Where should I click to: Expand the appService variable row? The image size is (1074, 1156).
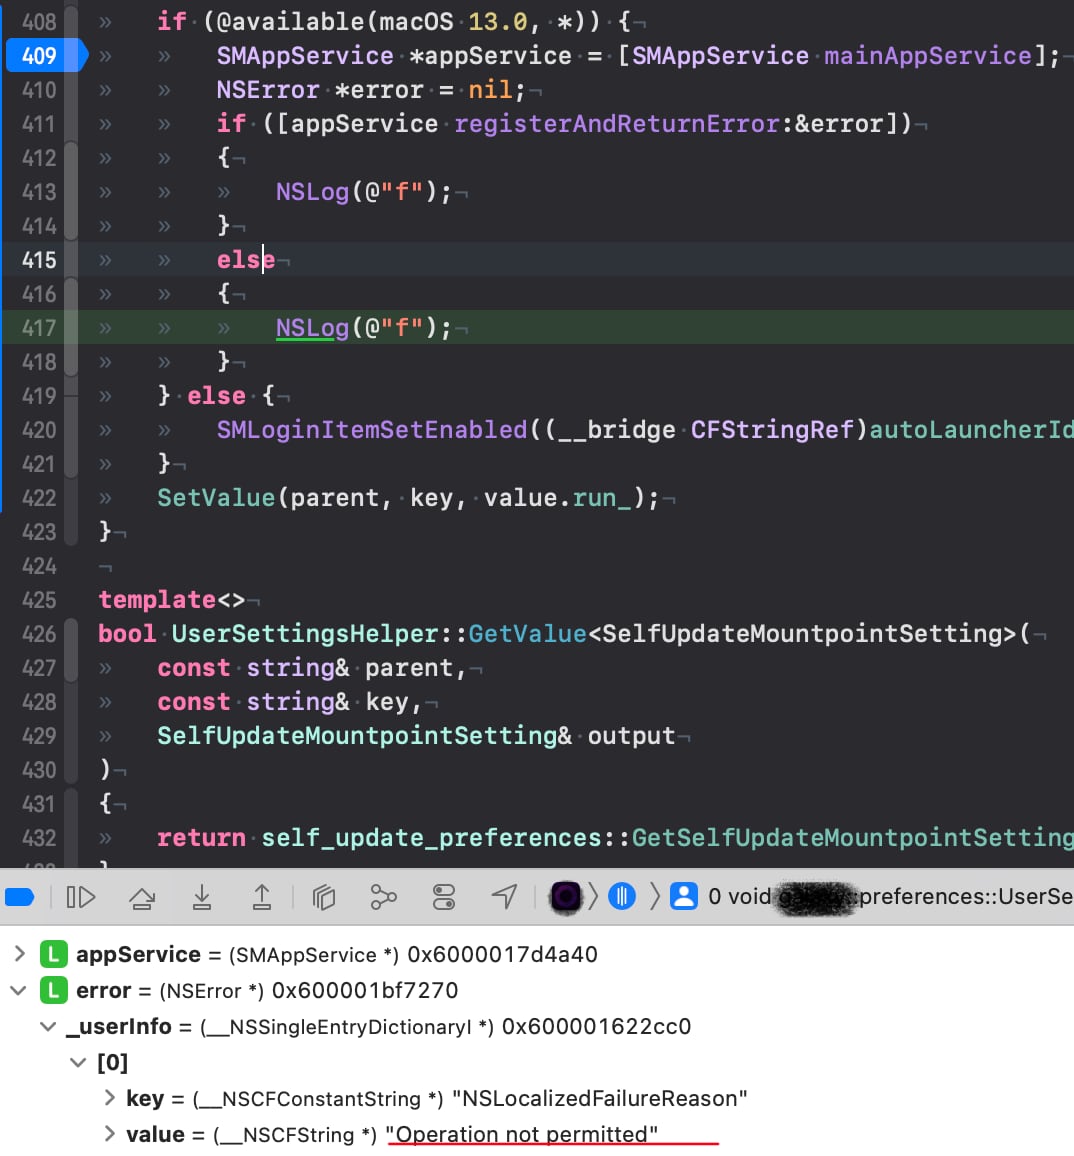19,954
